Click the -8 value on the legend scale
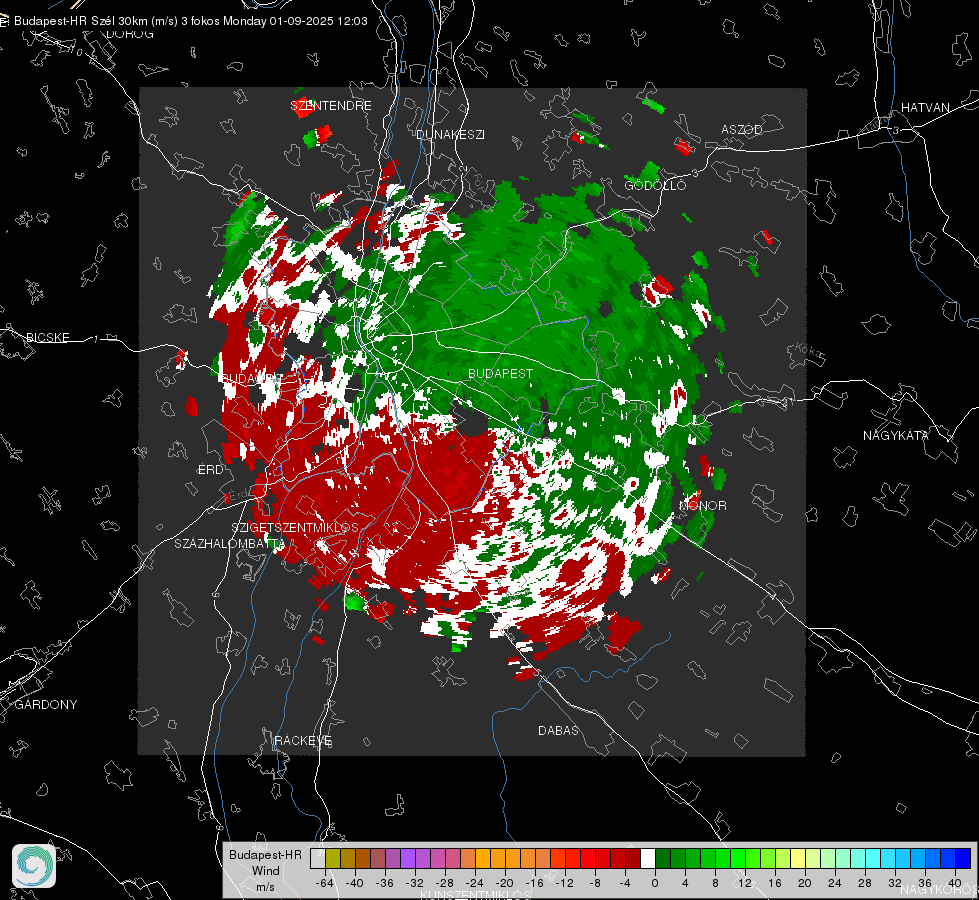This screenshot has height=900, width=979. [596, 883]
